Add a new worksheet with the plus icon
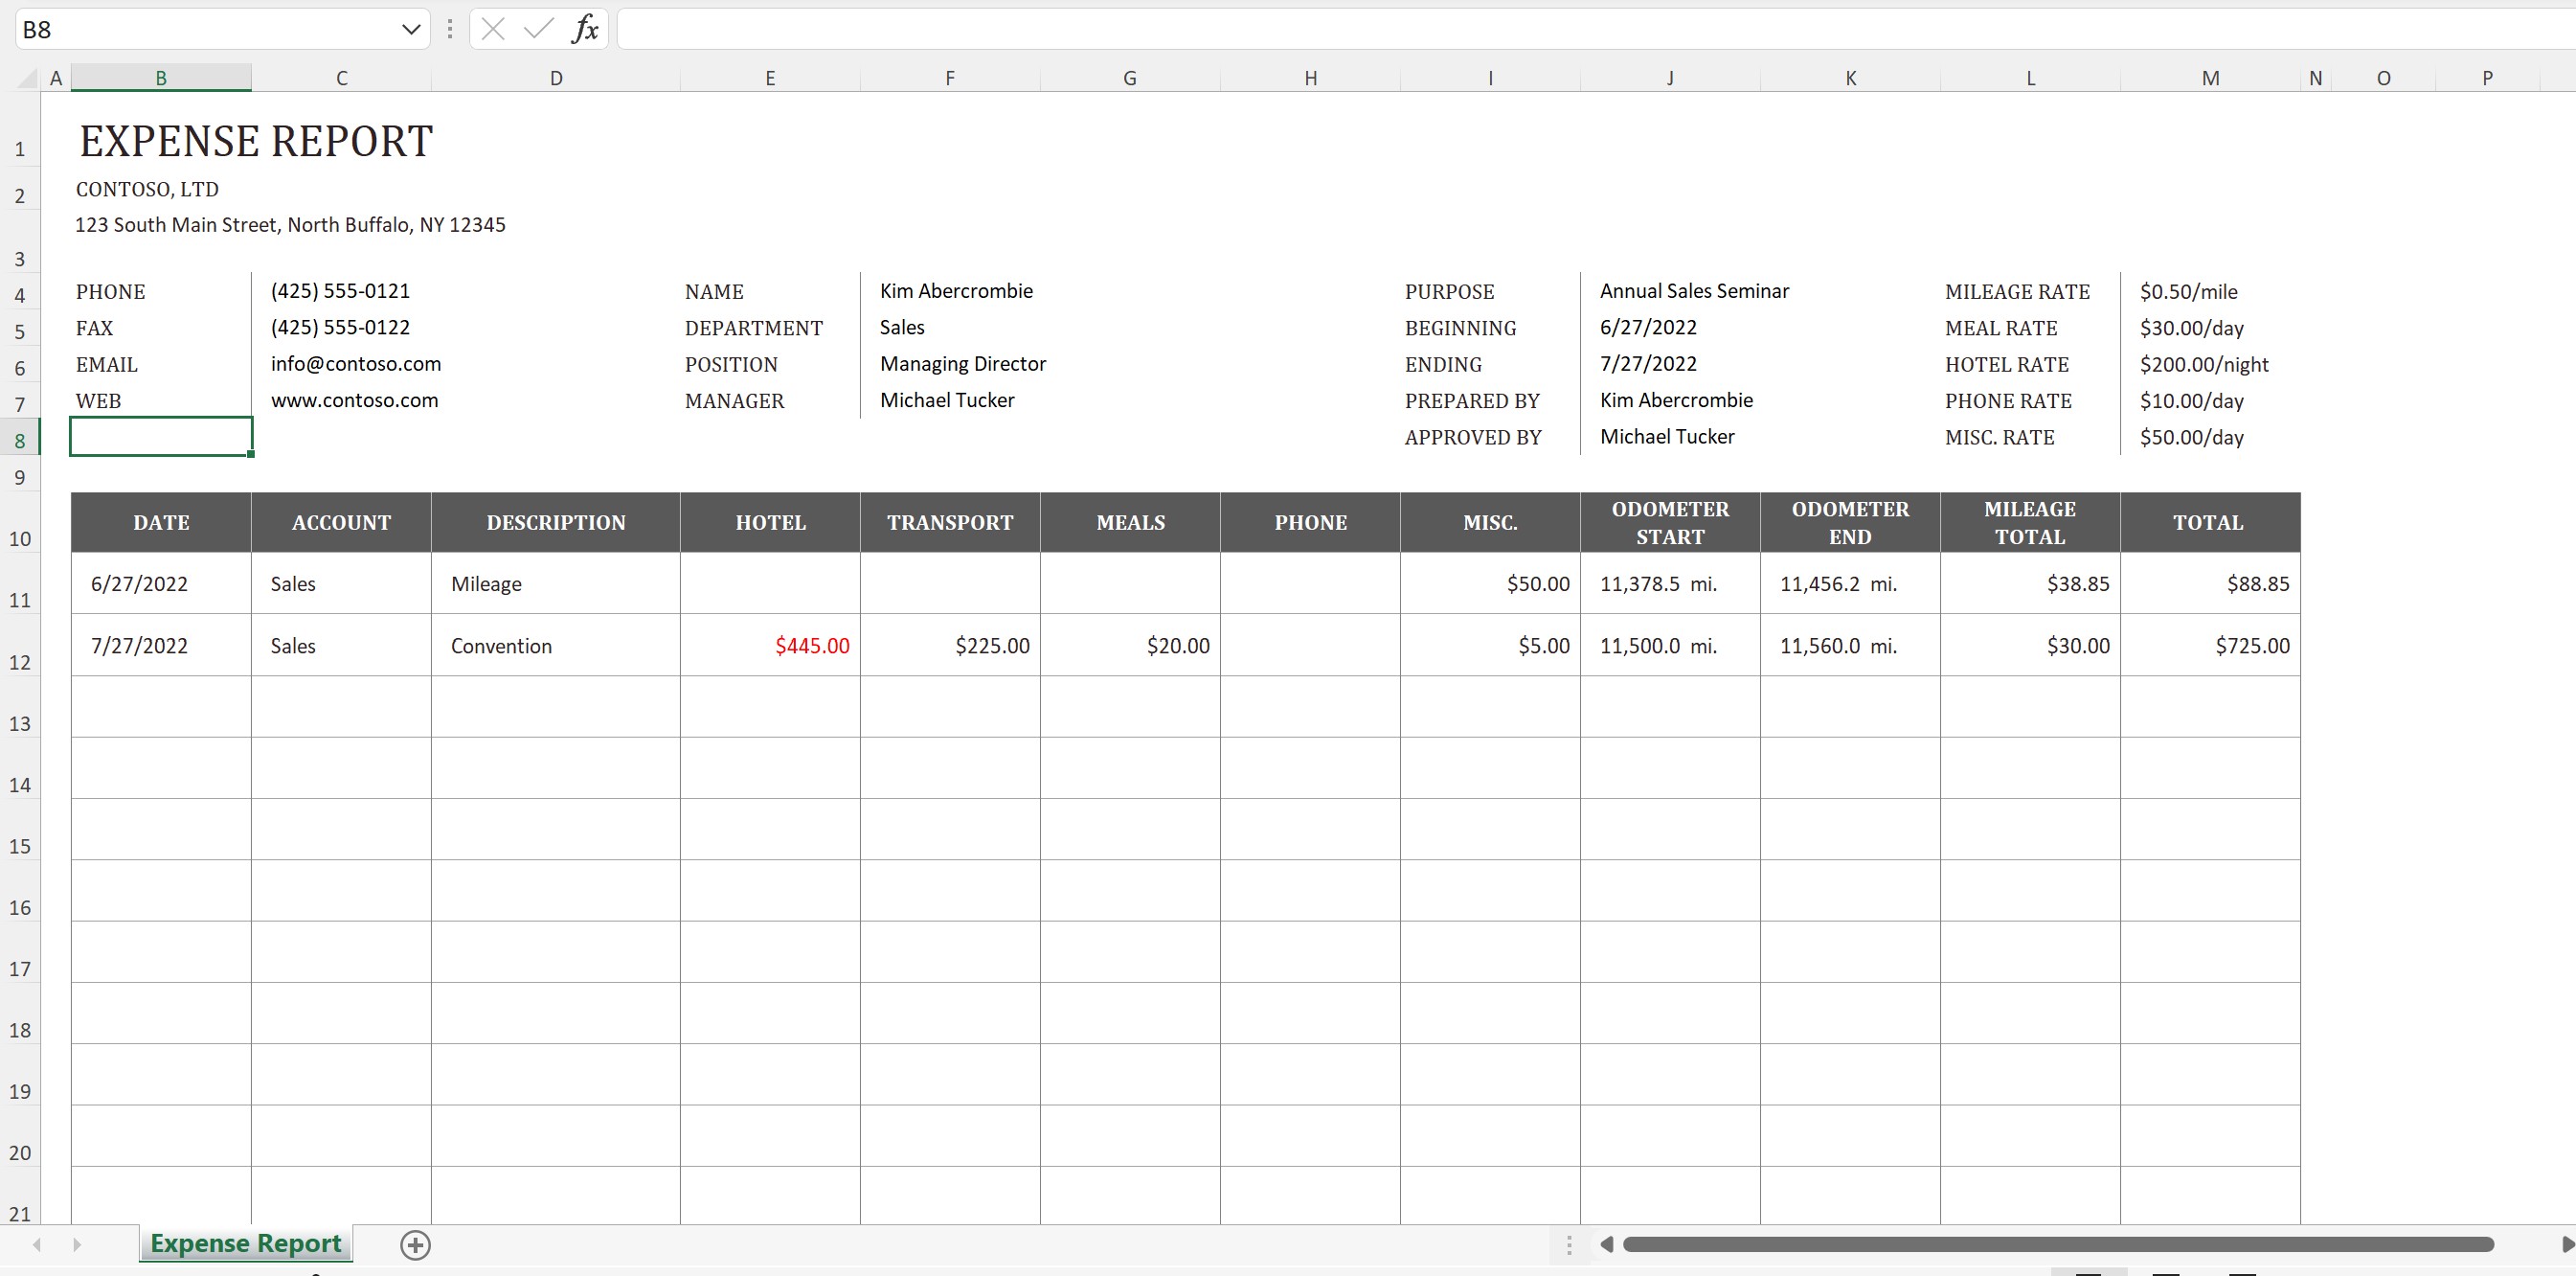 [x=416, y=1244]
